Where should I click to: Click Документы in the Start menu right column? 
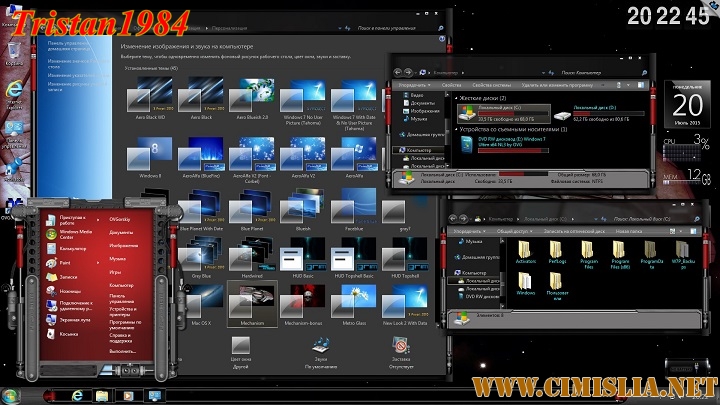(118, 231)
